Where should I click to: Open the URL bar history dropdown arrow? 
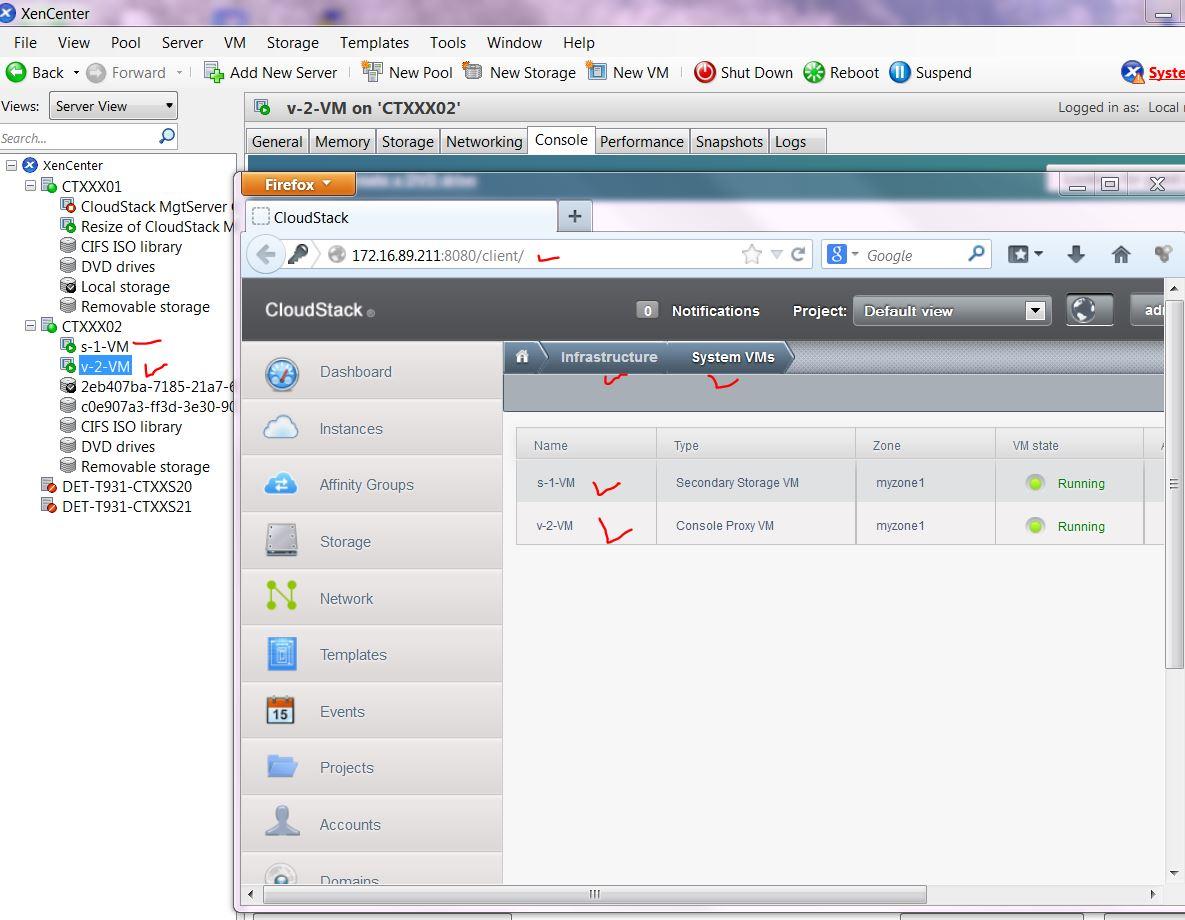[776, 255]
